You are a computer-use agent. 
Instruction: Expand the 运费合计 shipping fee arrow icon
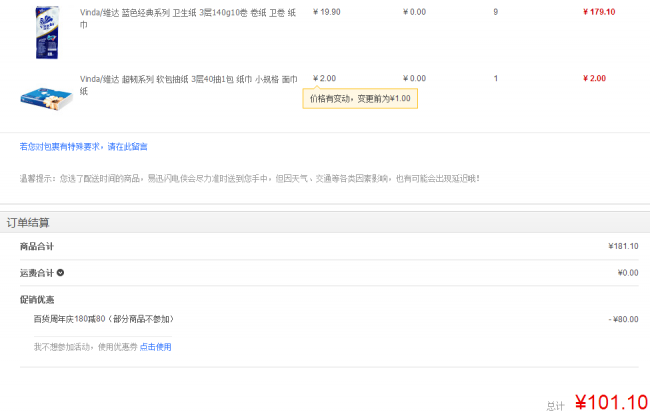(x=60, y=272)
